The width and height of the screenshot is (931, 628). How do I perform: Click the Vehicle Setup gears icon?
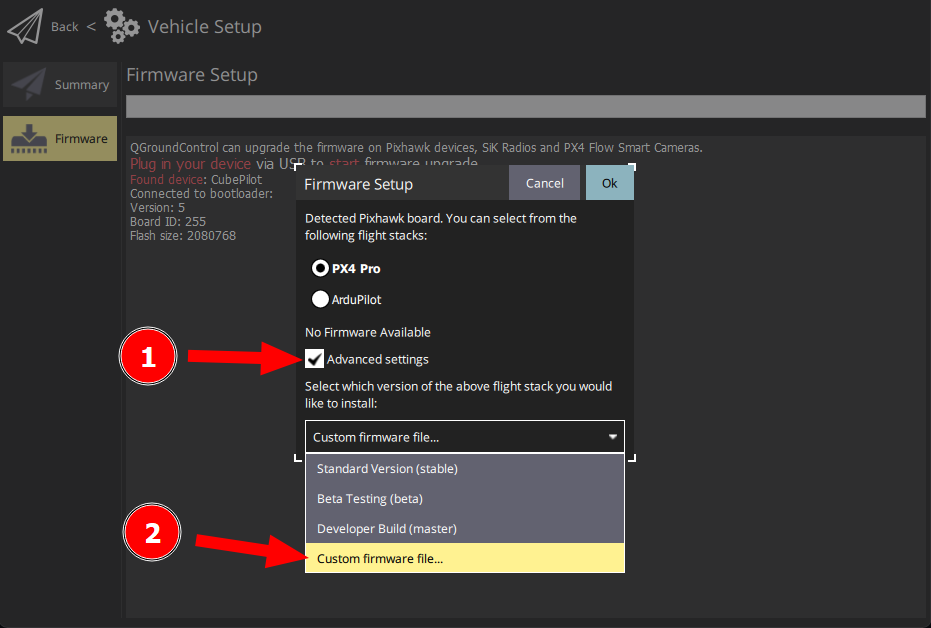[122, 26]
